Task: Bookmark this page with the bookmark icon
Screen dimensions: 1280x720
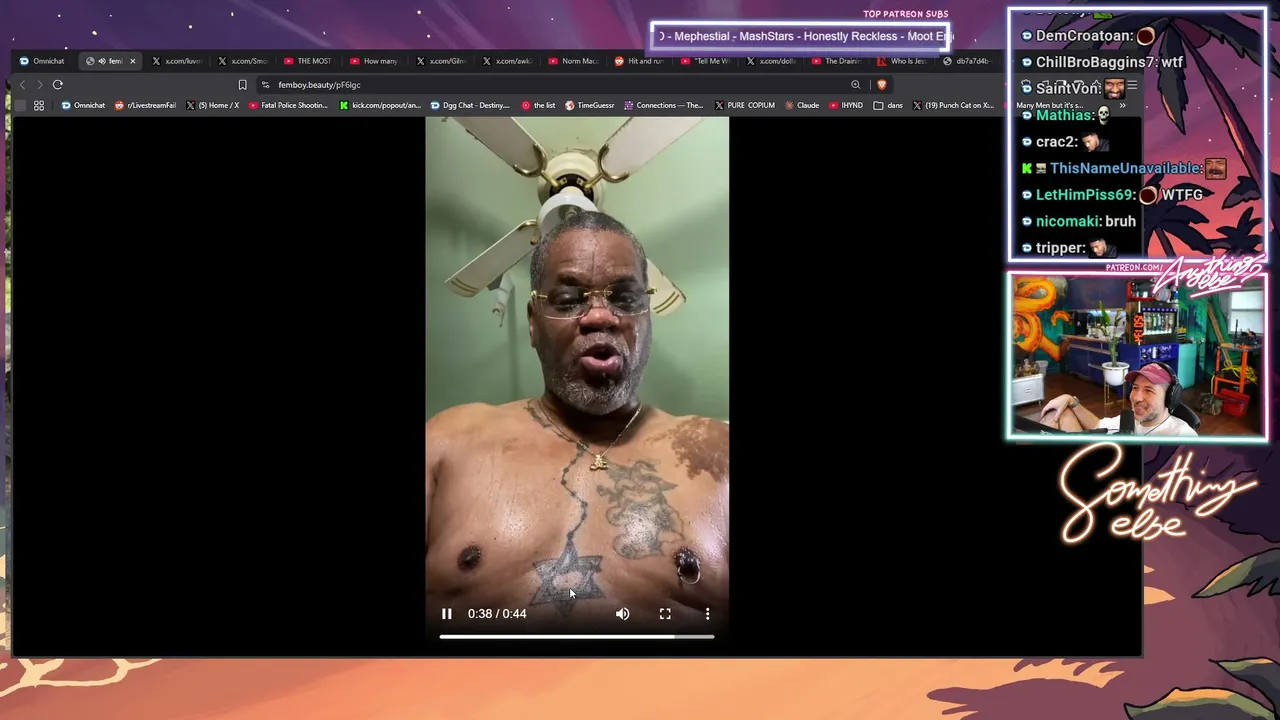Action: (242, 85)
